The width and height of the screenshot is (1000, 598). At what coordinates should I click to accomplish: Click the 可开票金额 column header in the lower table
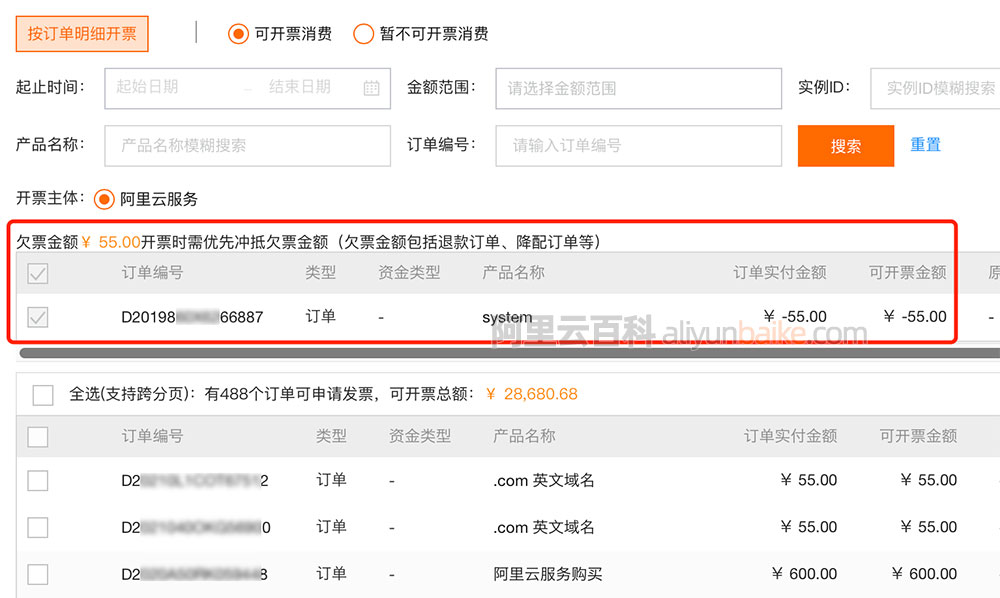[918, 436]
